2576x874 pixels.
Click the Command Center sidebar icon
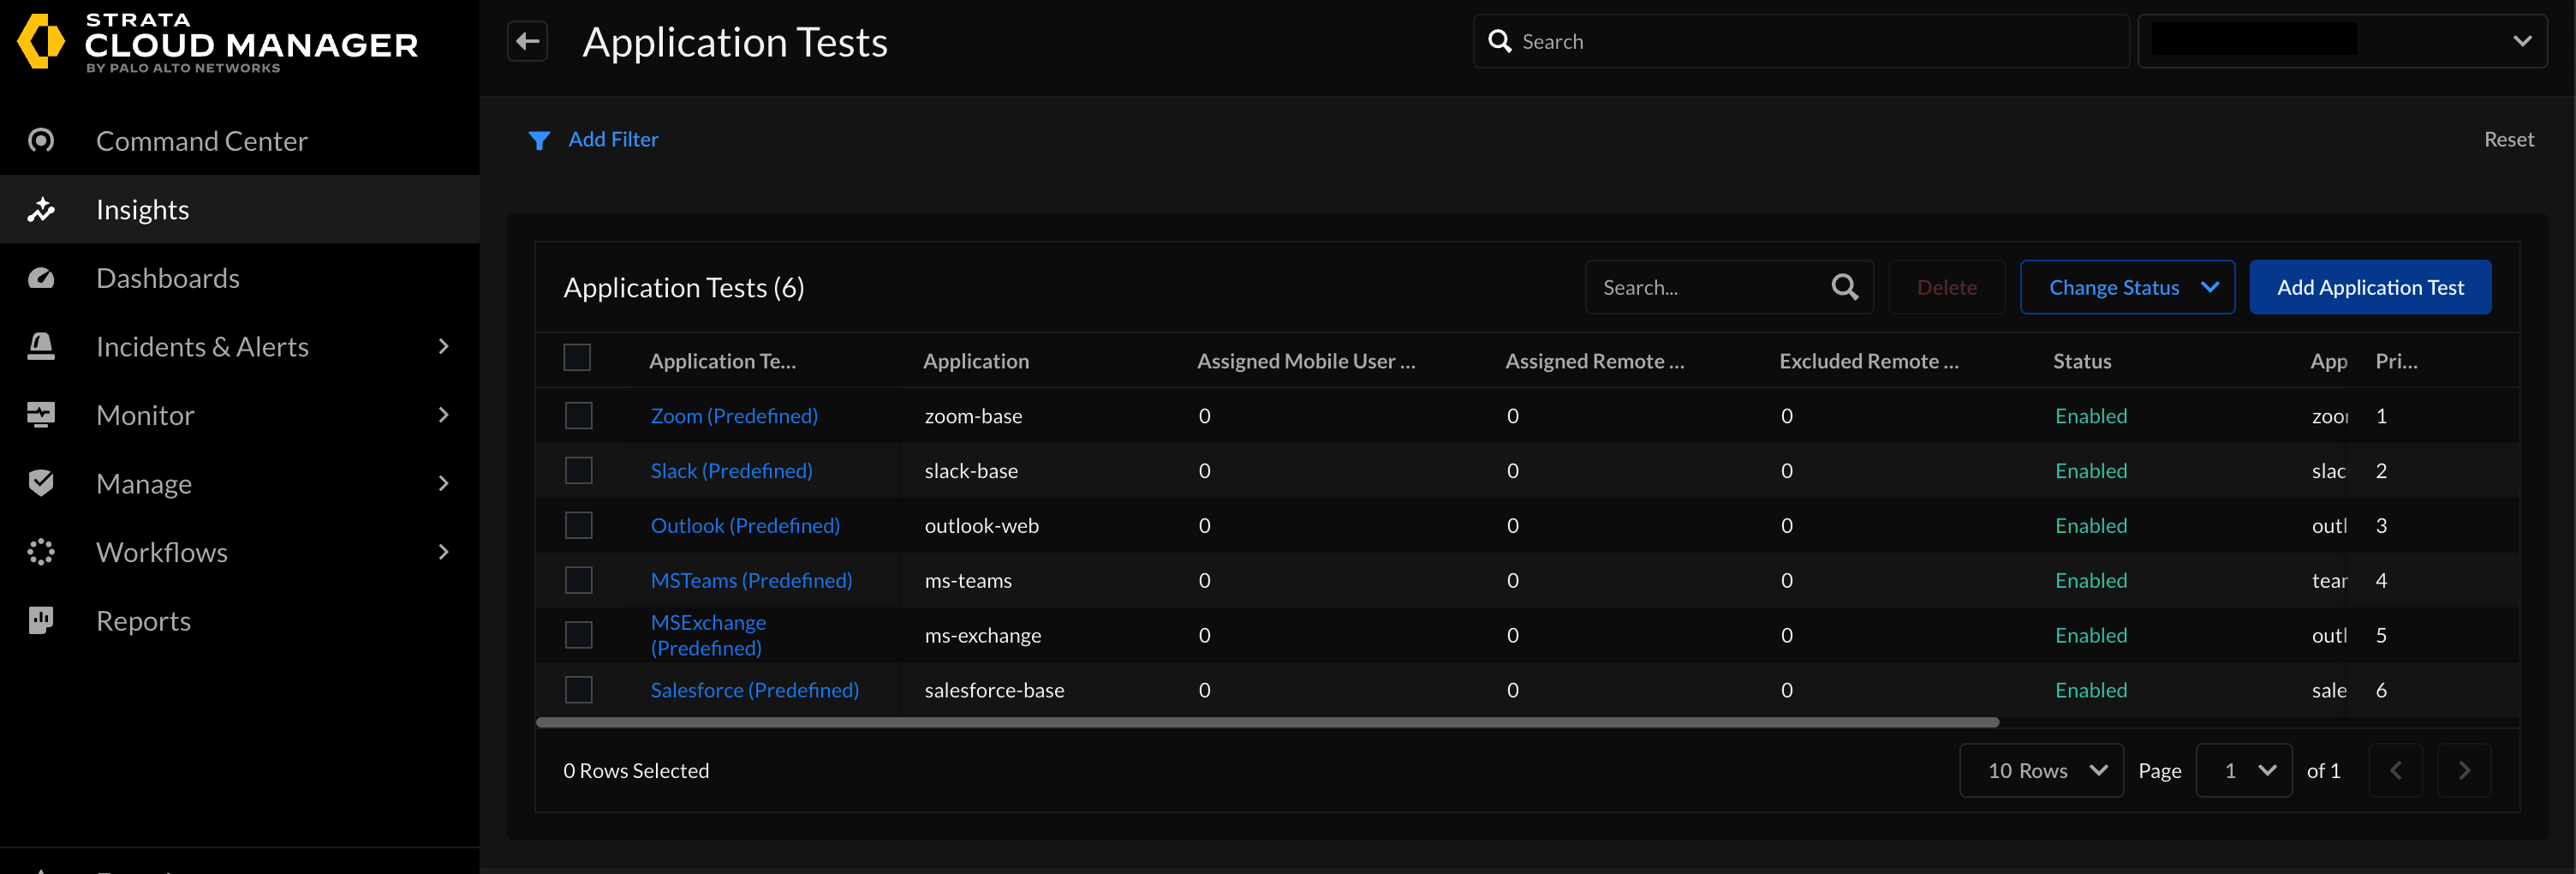[41, 141]
